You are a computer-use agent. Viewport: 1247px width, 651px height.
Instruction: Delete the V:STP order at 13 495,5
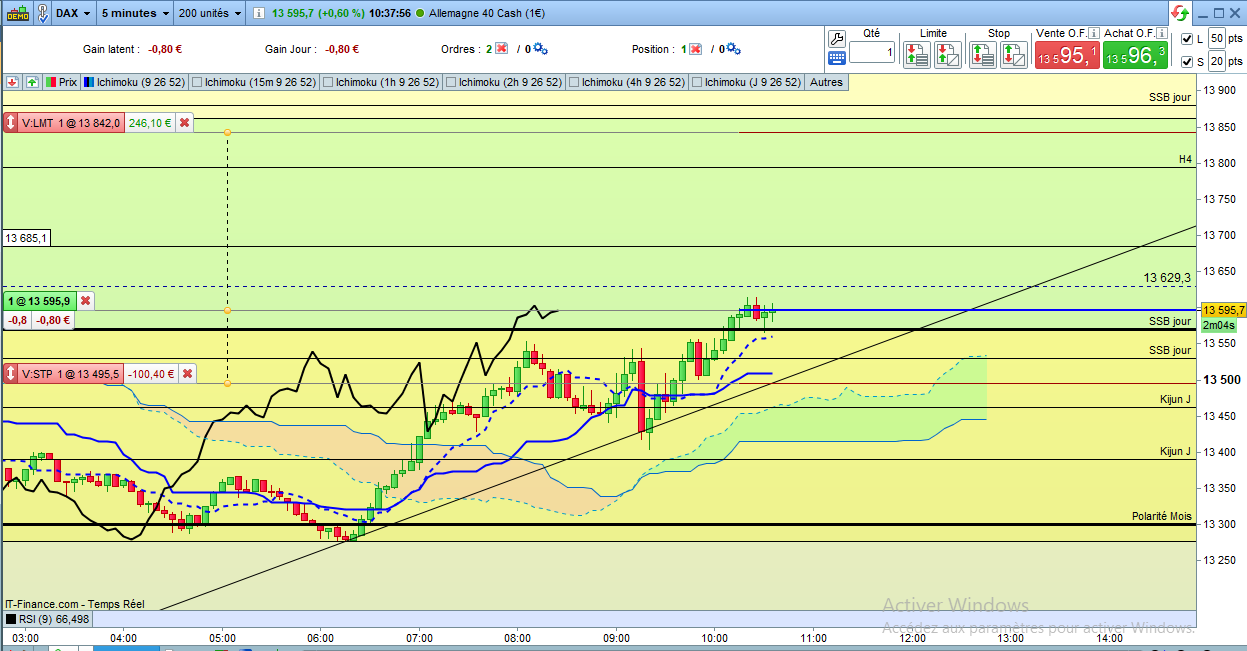click(x=187, y=374)
